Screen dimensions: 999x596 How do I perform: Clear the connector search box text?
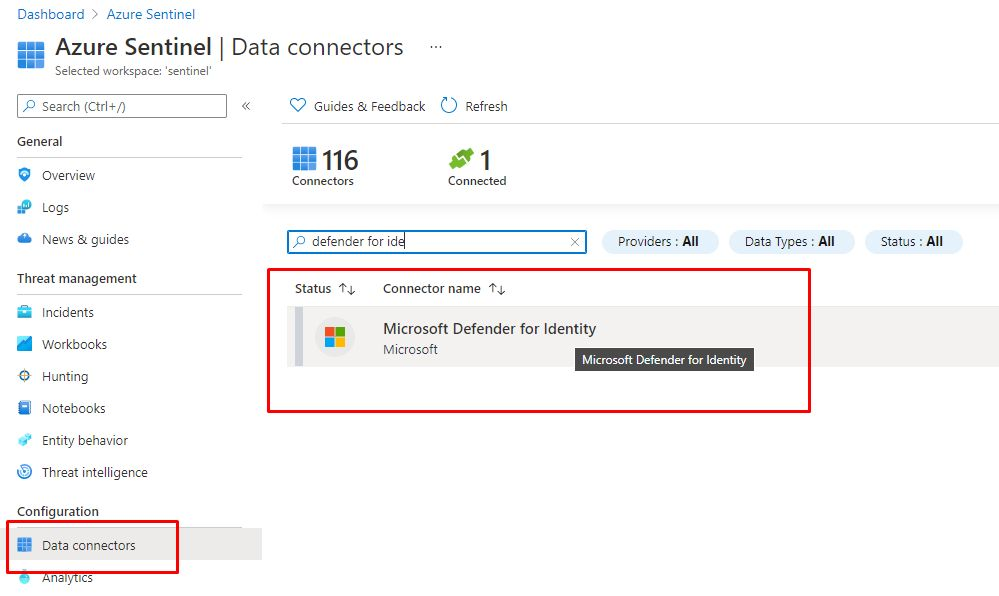(x=575, y=242)
